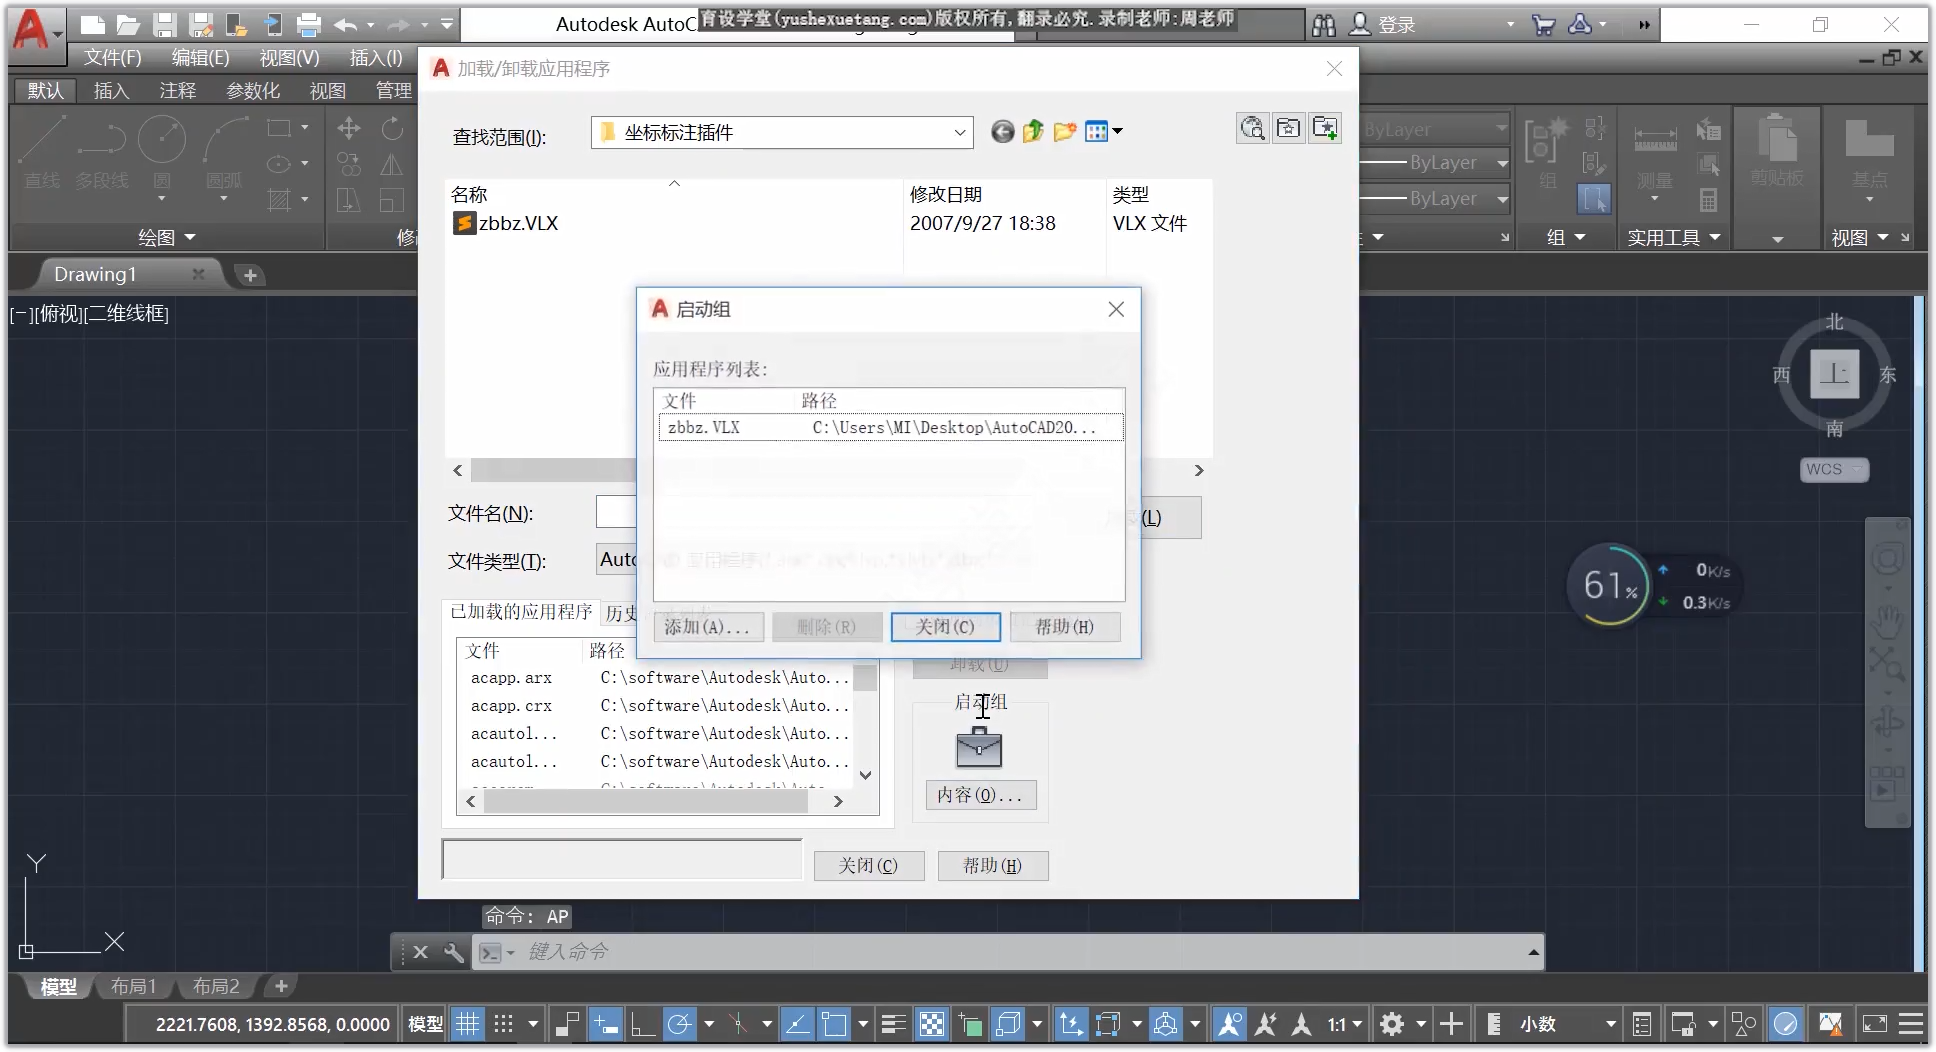This screenshot has width=1936, height=1052.
Task: Click the back arrow icon in Load dialog
Action: click(1002, 131)
